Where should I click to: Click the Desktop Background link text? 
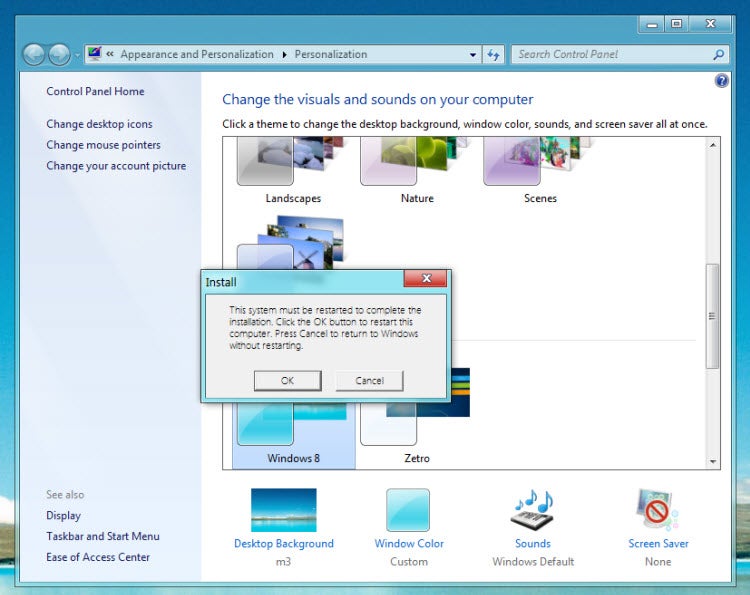(284, 544)
